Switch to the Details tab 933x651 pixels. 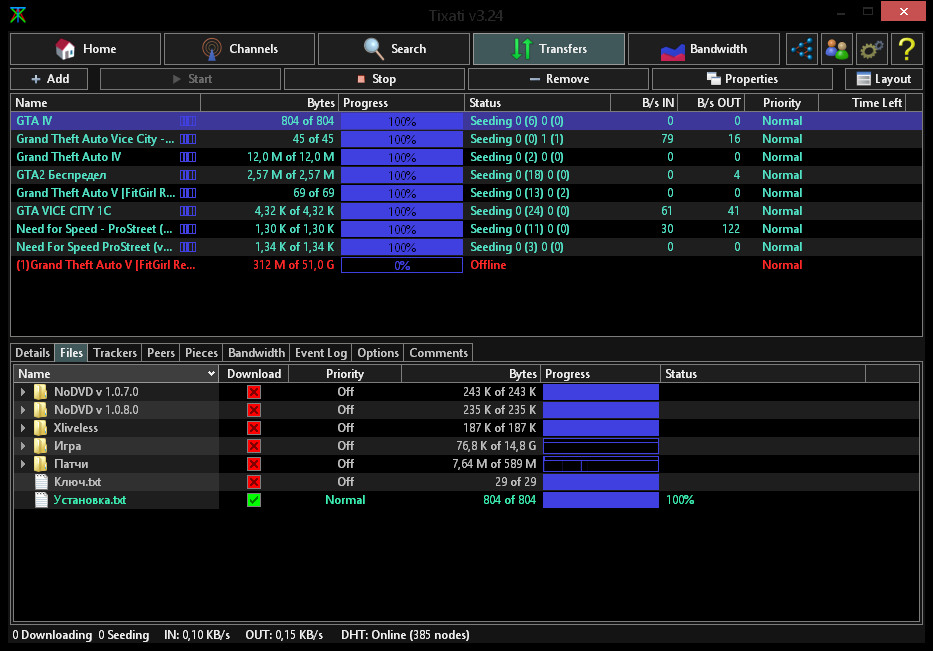33,353
